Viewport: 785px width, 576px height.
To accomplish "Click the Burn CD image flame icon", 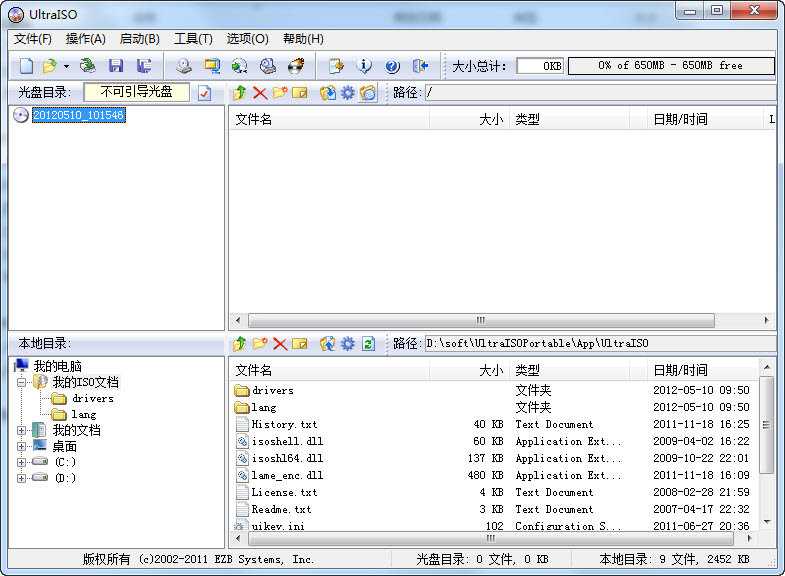I will click(296, 66).
